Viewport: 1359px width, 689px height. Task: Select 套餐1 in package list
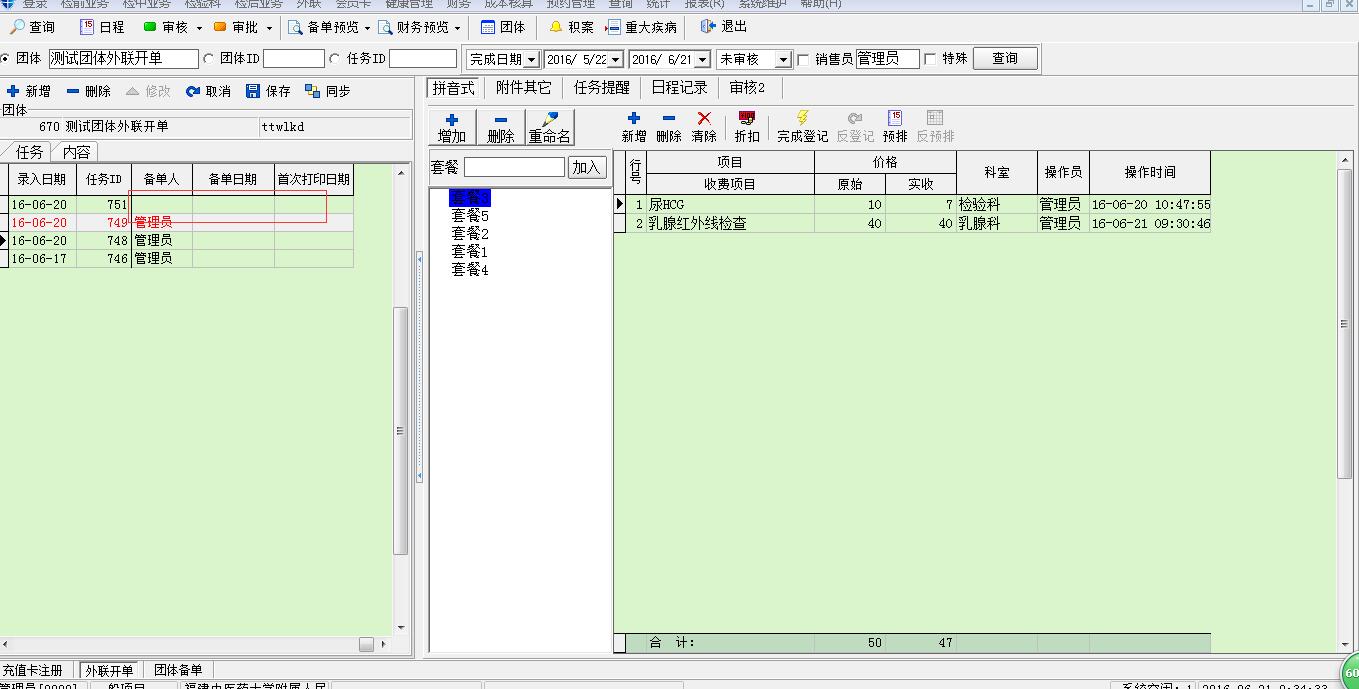[x=470, y=252]
